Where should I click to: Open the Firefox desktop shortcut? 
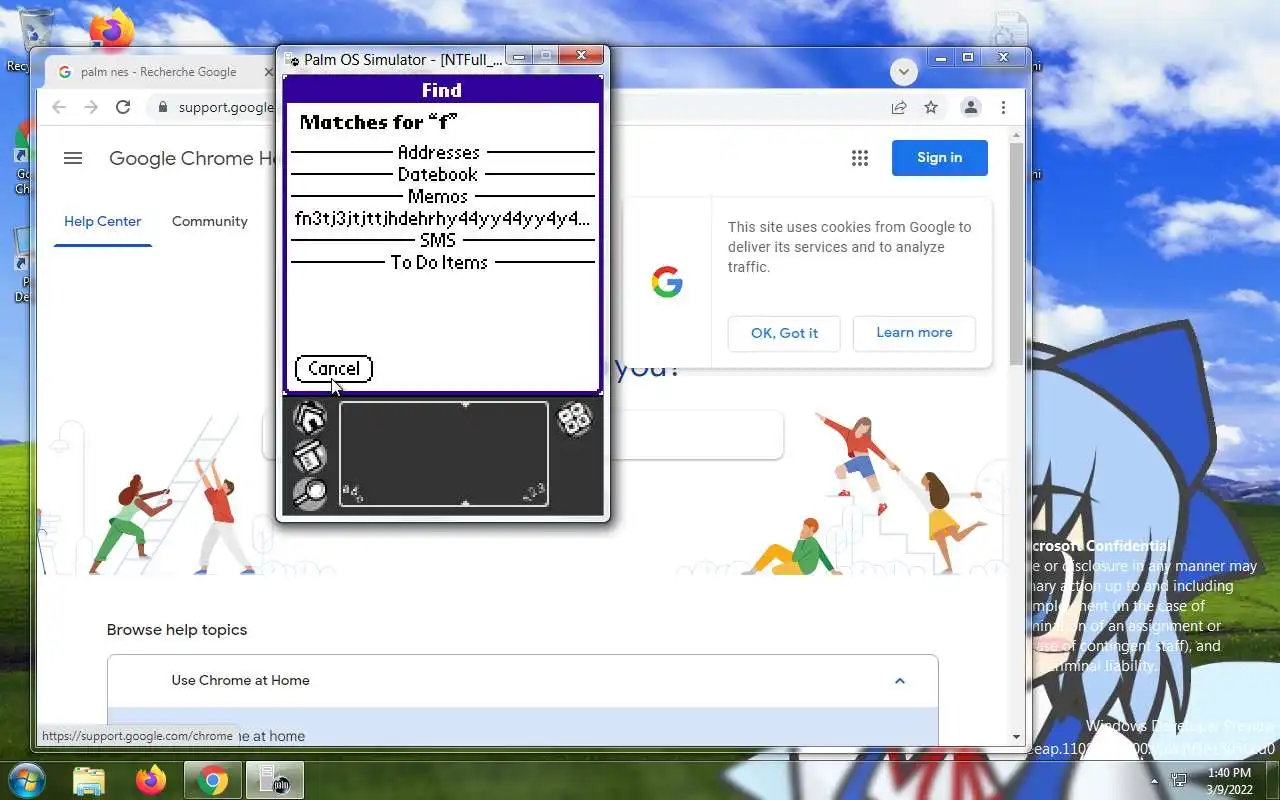point(112,28)
